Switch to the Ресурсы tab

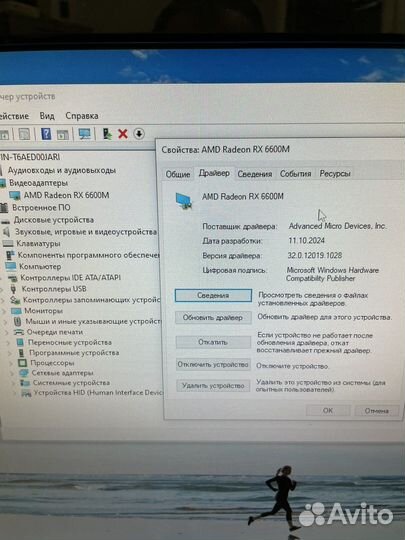coord(335,173)
